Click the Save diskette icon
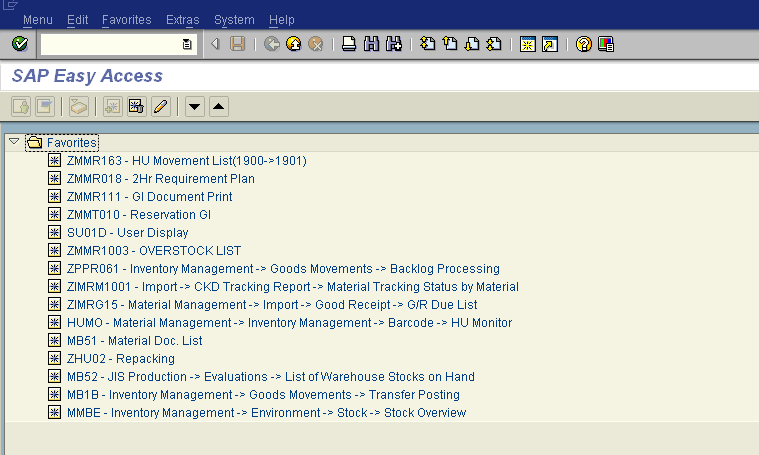This screenshot has width=759, height=455. coord(238,44)
